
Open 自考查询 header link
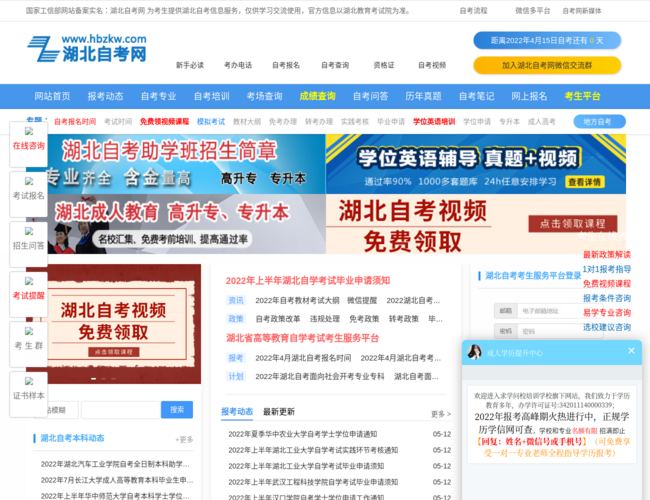coord(335,65)
